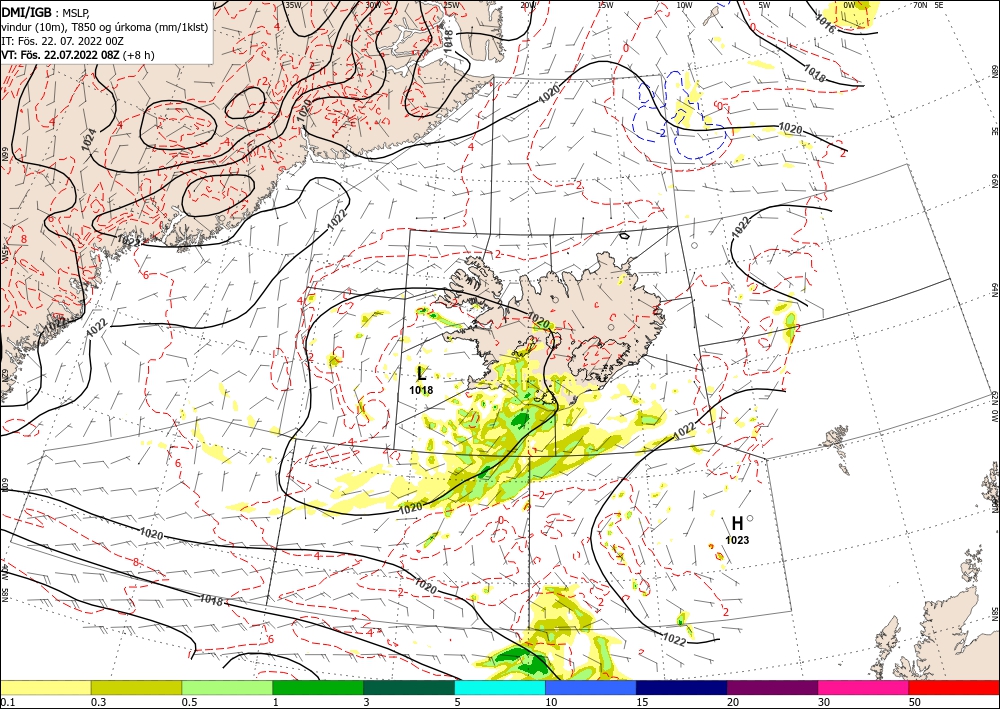Viewport: 1000px width, 709px height.
Task: Select the dark green 3–5 mm legend swatch
Action: pos(409,687)
